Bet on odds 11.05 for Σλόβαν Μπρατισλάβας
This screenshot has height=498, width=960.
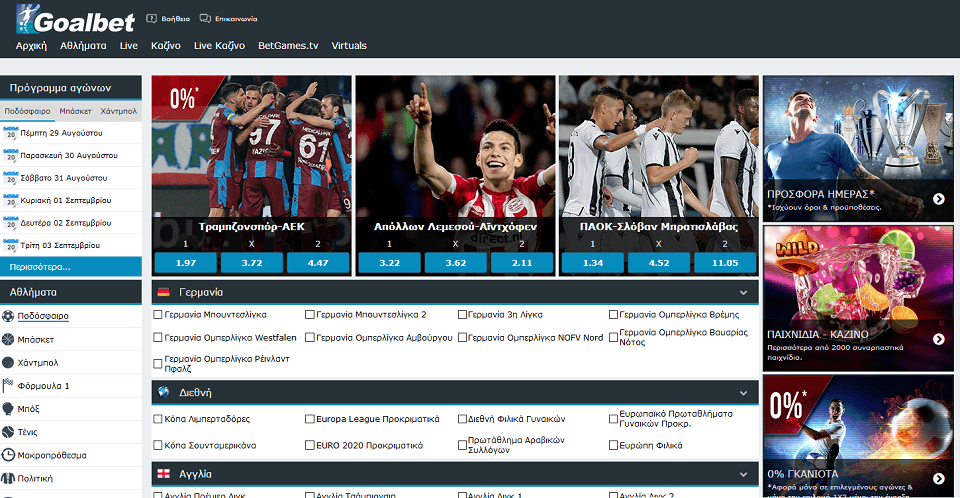[x=725, y=263]
